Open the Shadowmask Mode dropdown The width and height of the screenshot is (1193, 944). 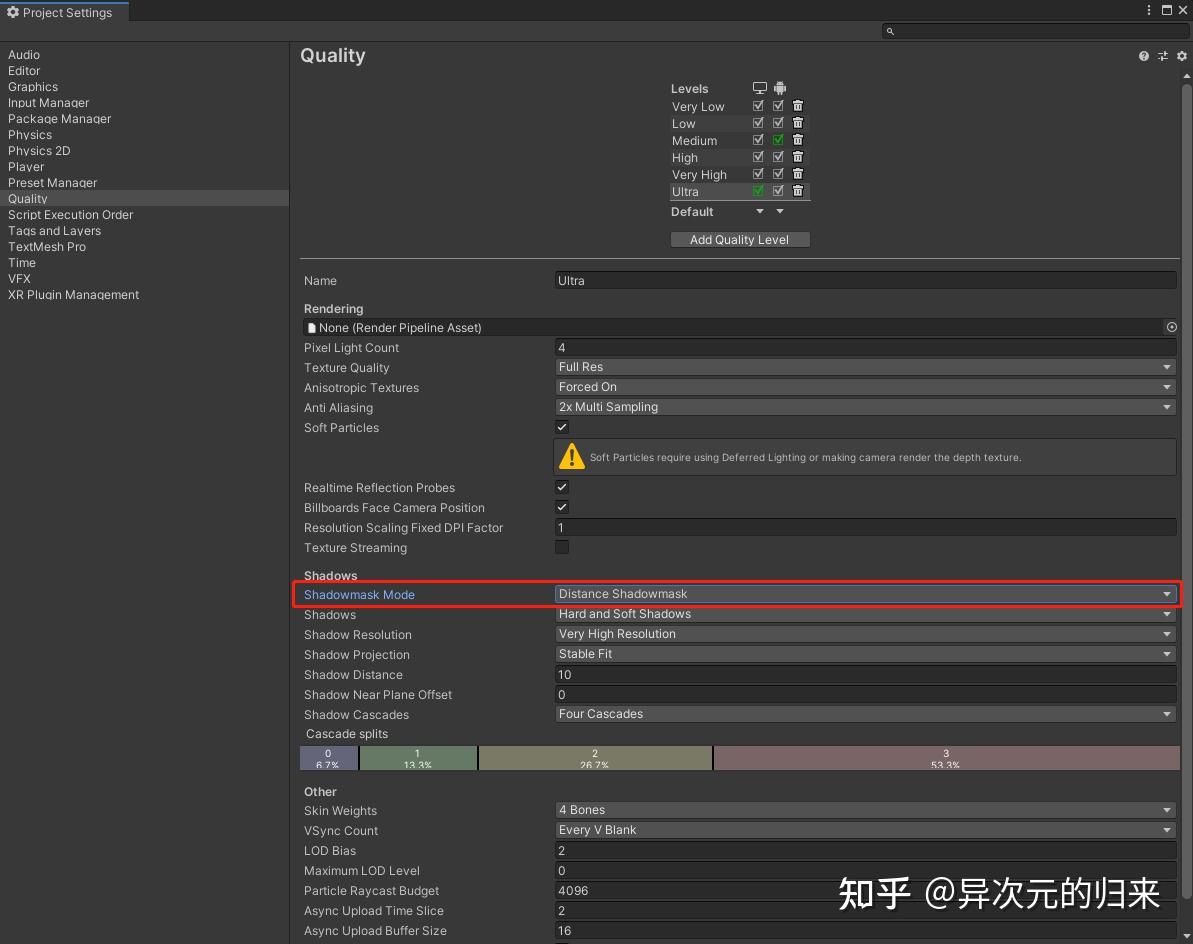coord(865,593)
